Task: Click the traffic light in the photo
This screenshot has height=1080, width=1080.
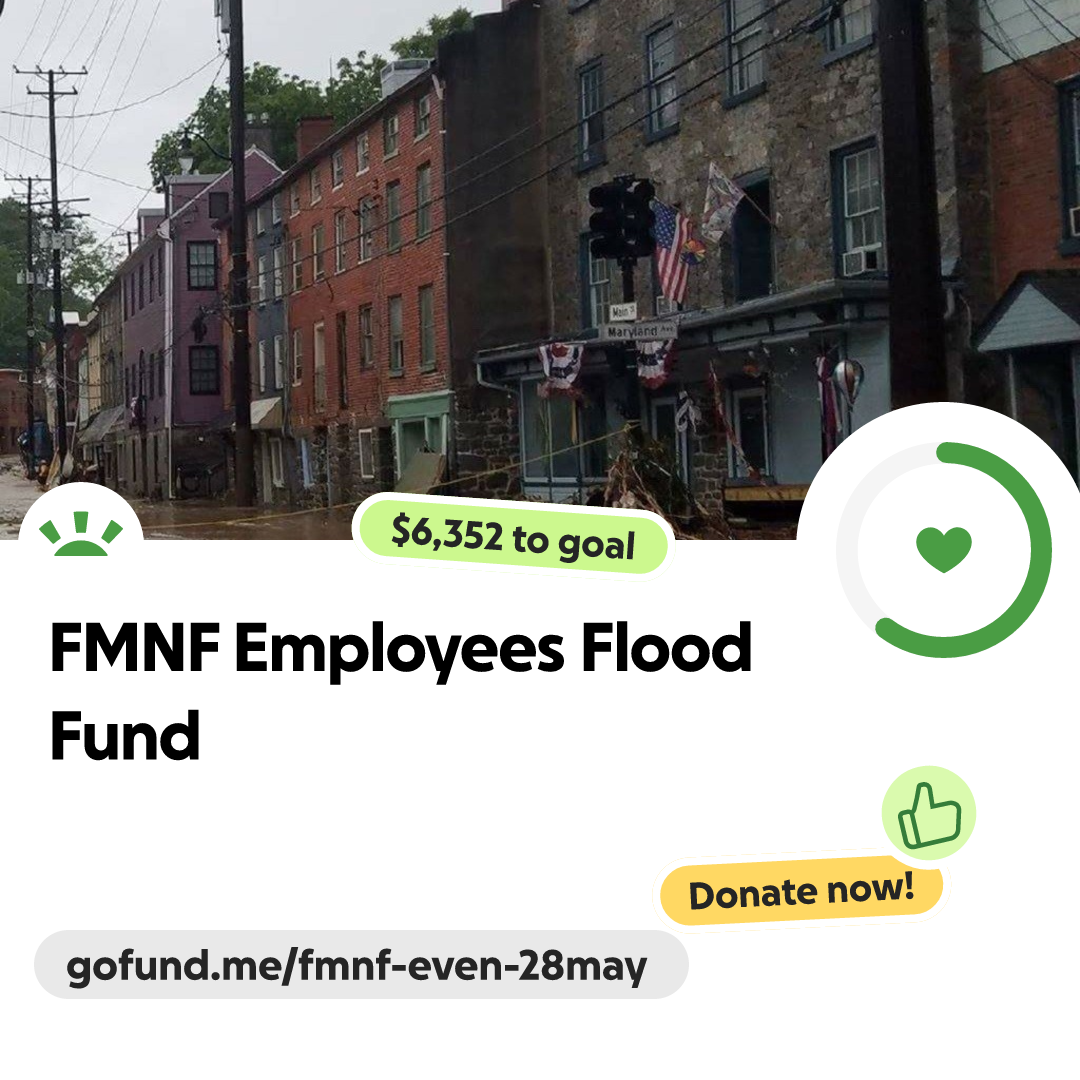Action: pos(621,219)
